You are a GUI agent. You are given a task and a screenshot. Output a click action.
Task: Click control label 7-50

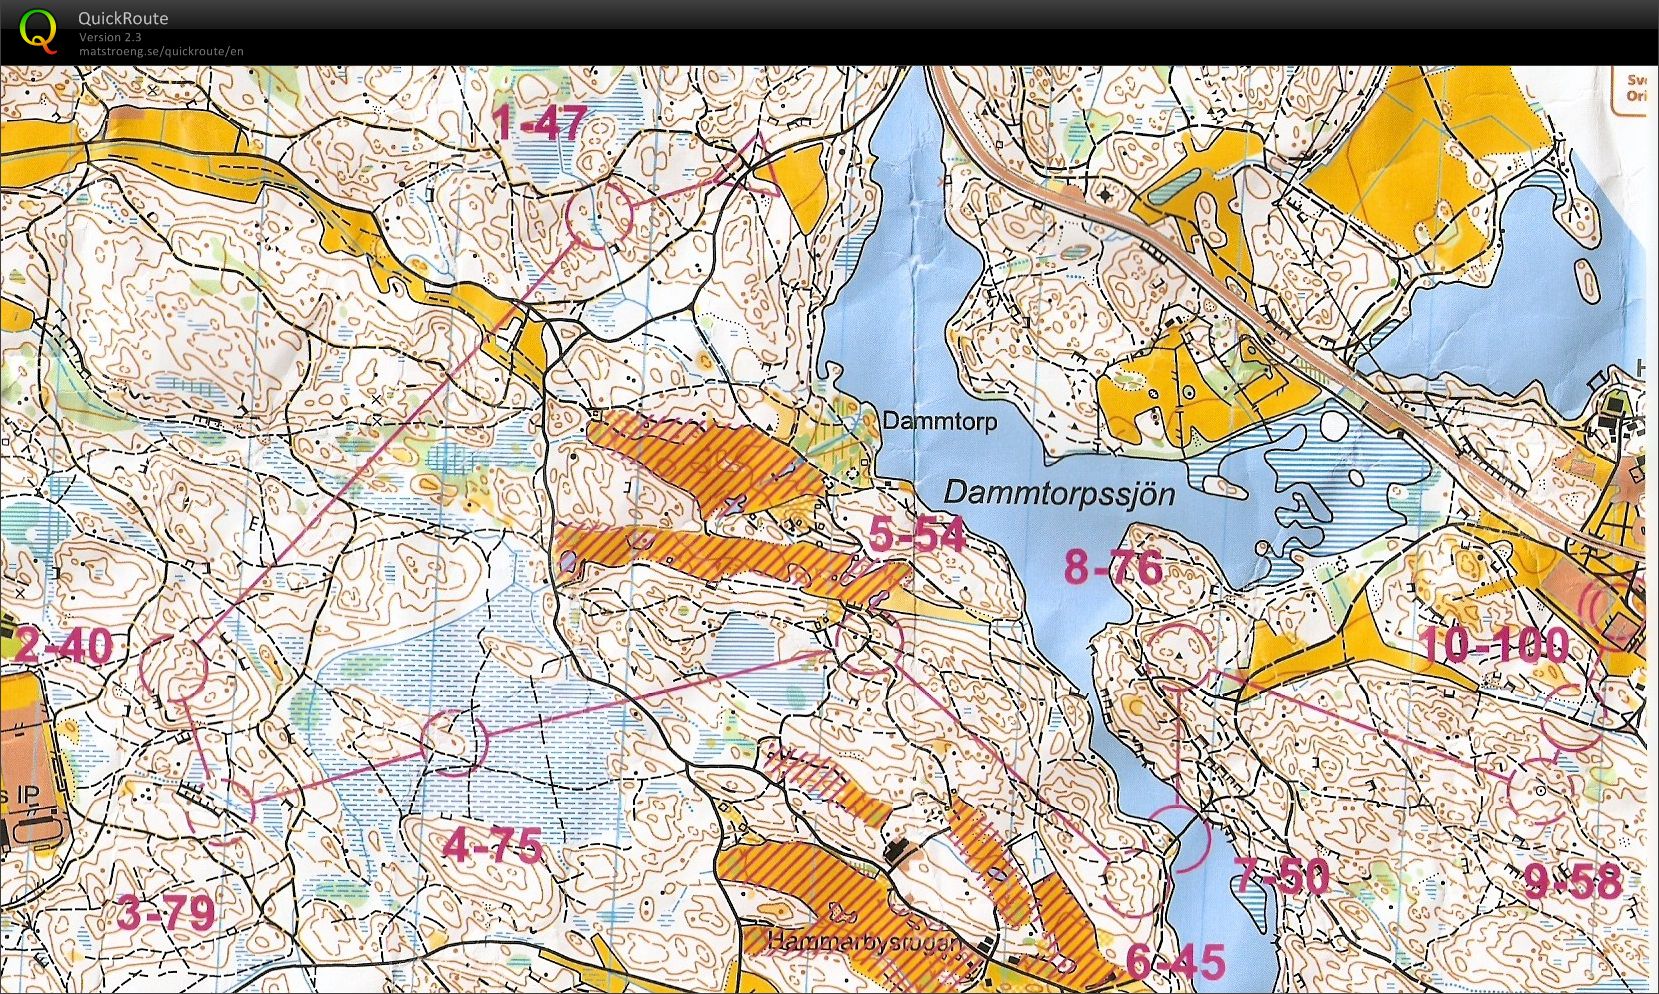(1281, 876)
